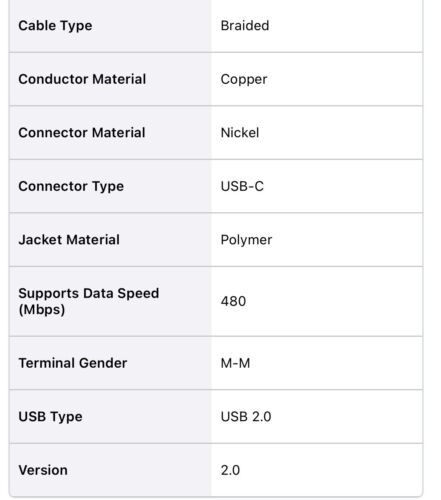Screen dimensions: 441x500
Task: Select the Jacket Material label
Action: pos(69,240)
